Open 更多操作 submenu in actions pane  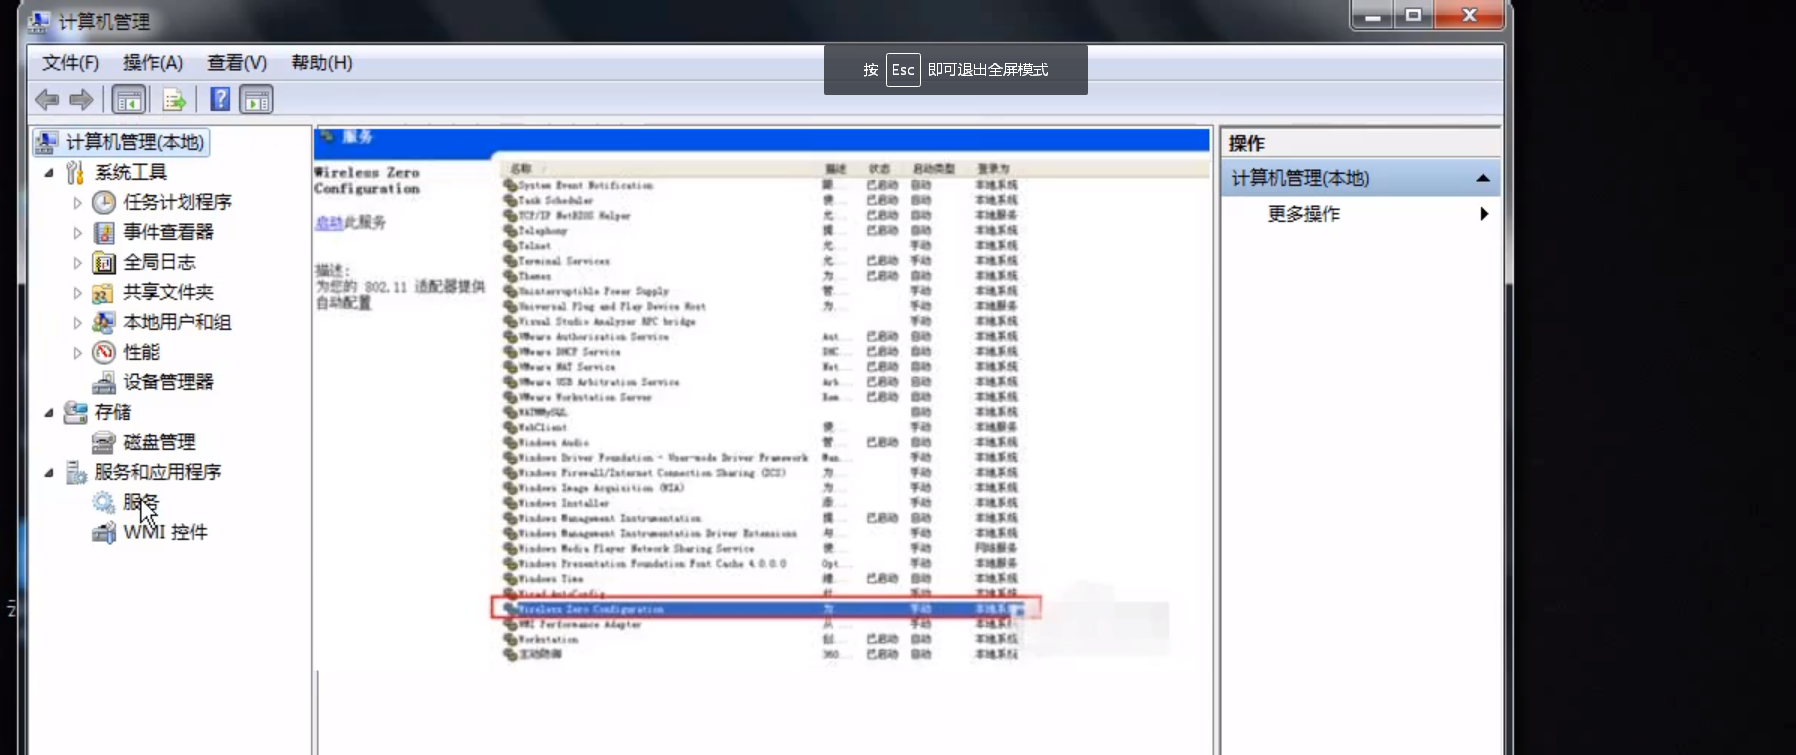pyautogui.click(x=1303, y=214)
